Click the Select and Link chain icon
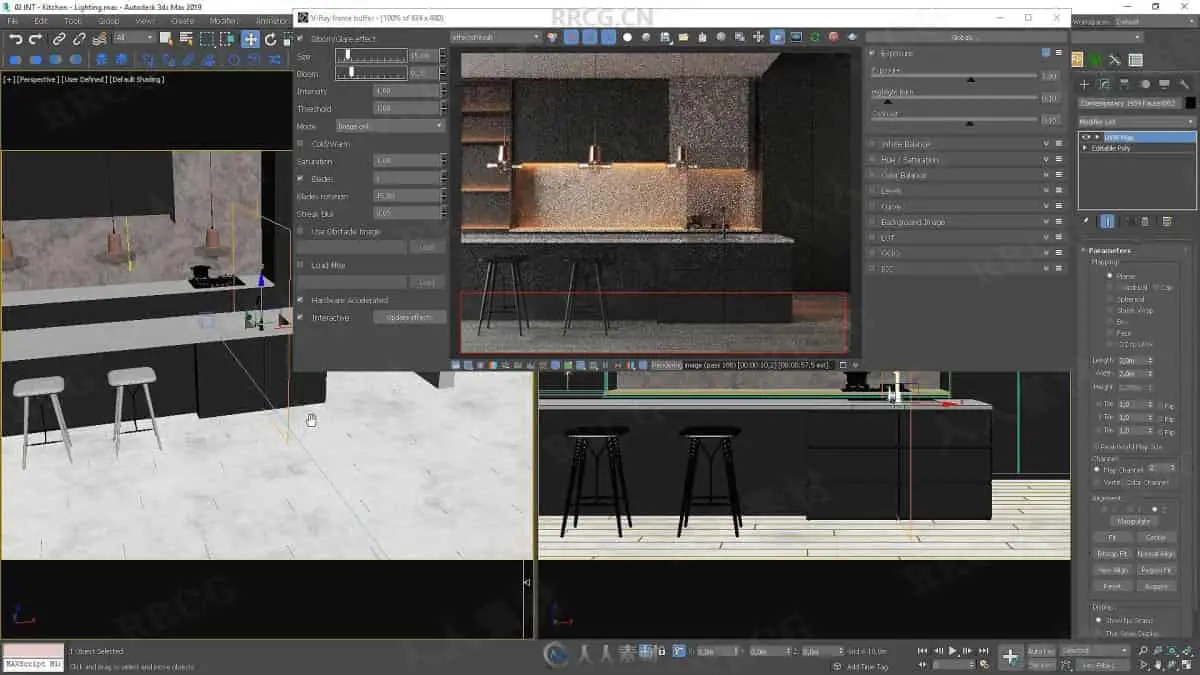The image size is (1200, 675). pyautogui.click(x=59, y=39)
